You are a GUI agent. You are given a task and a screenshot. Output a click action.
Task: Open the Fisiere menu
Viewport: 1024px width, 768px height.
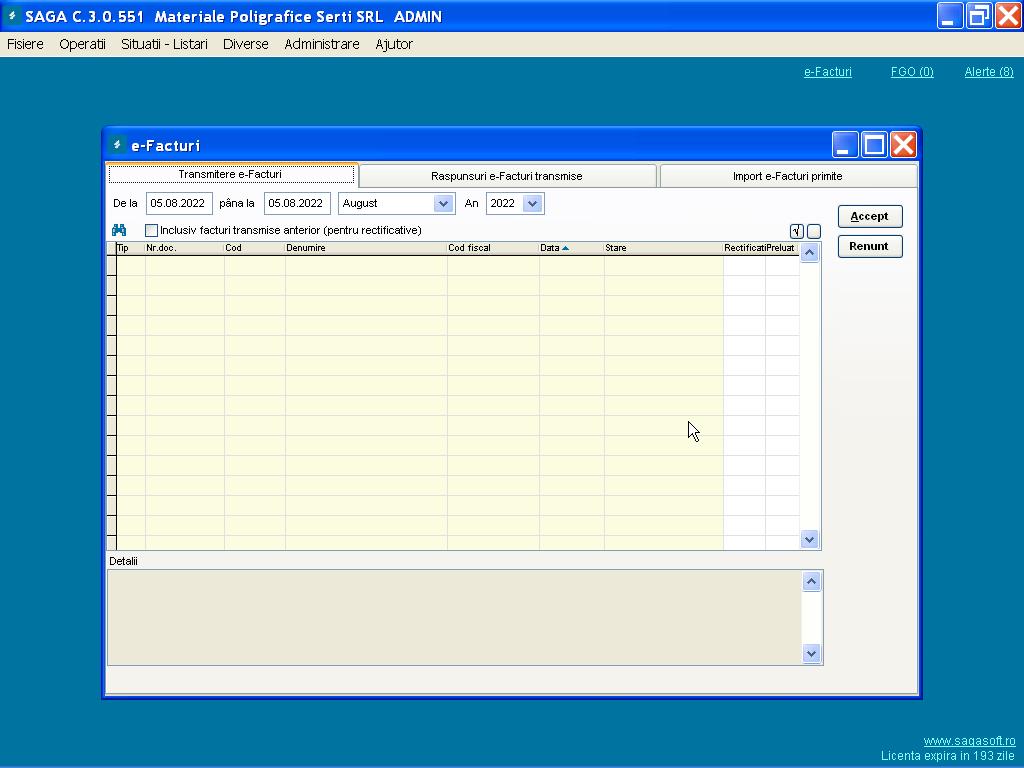pos(25,44)
